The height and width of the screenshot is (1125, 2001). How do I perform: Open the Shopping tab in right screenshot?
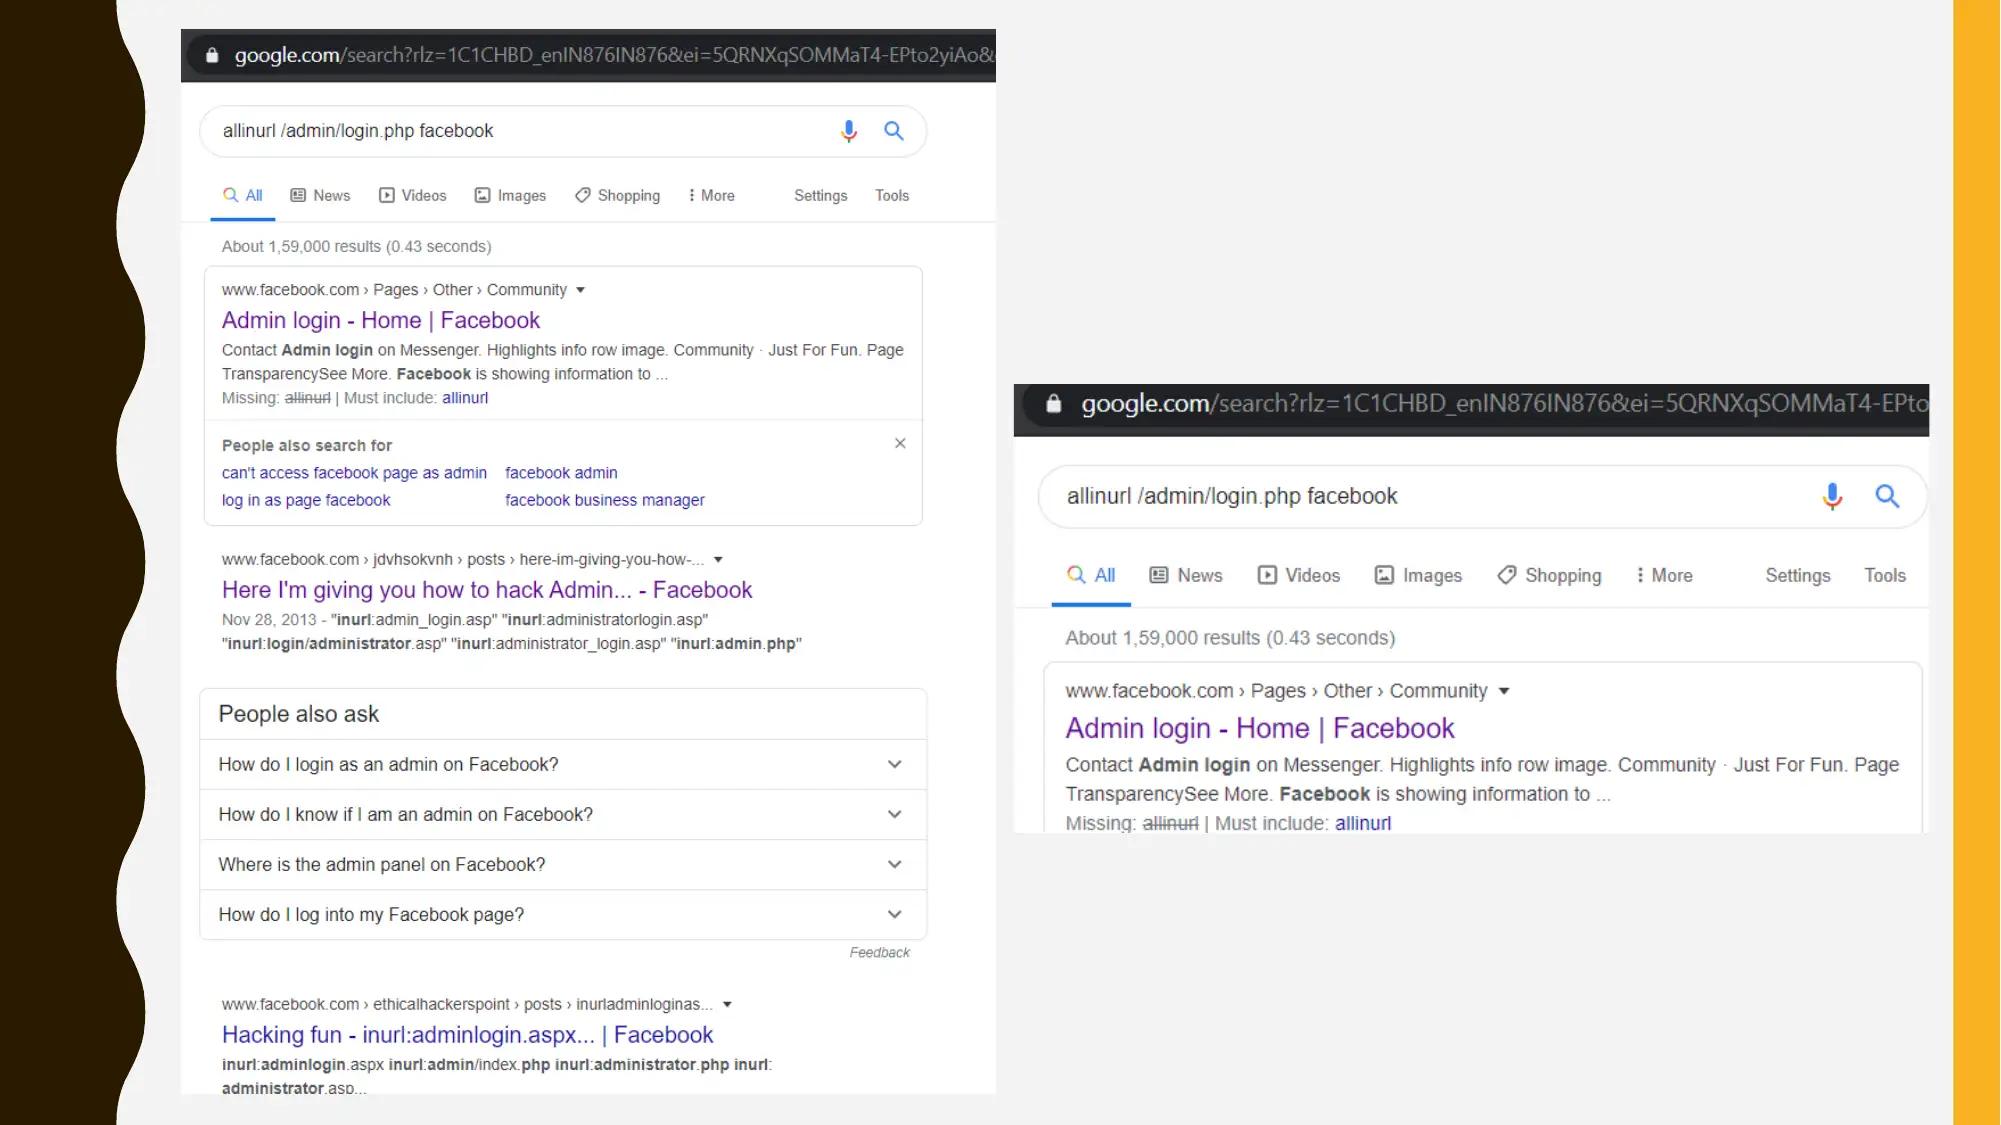tap(1549, 575)
